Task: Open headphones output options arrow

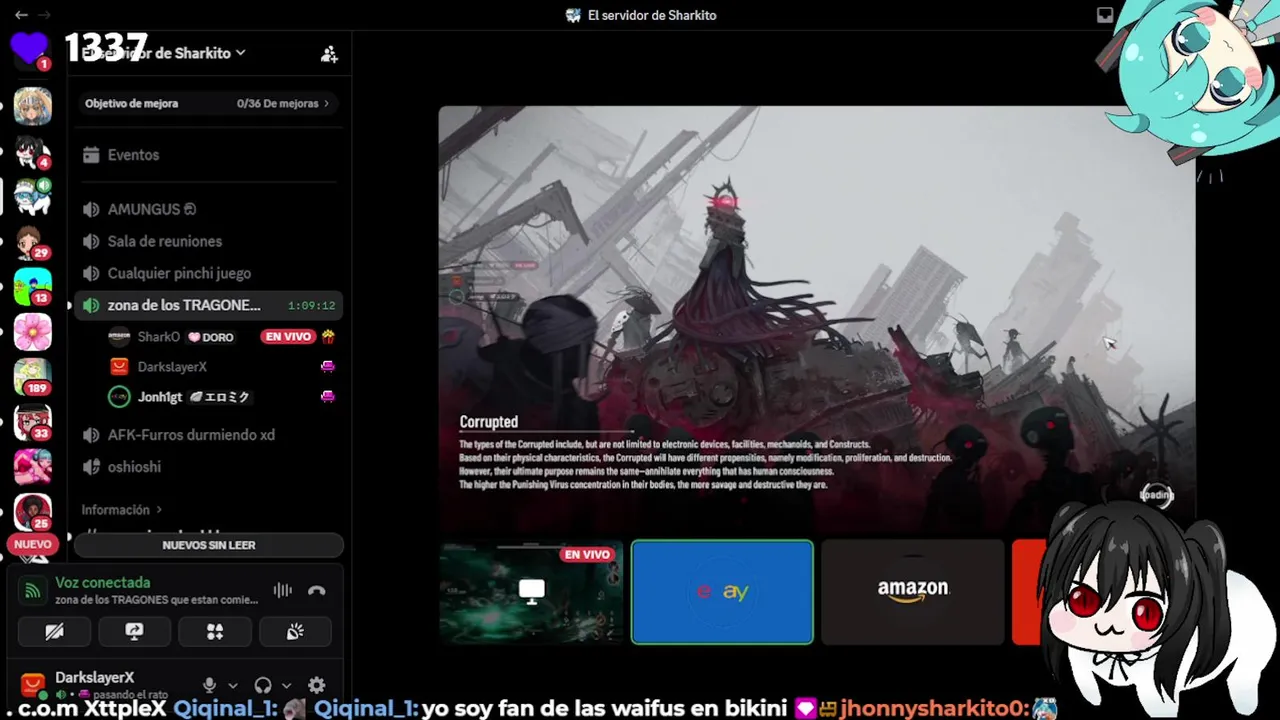Action: (x=286, y=686)
